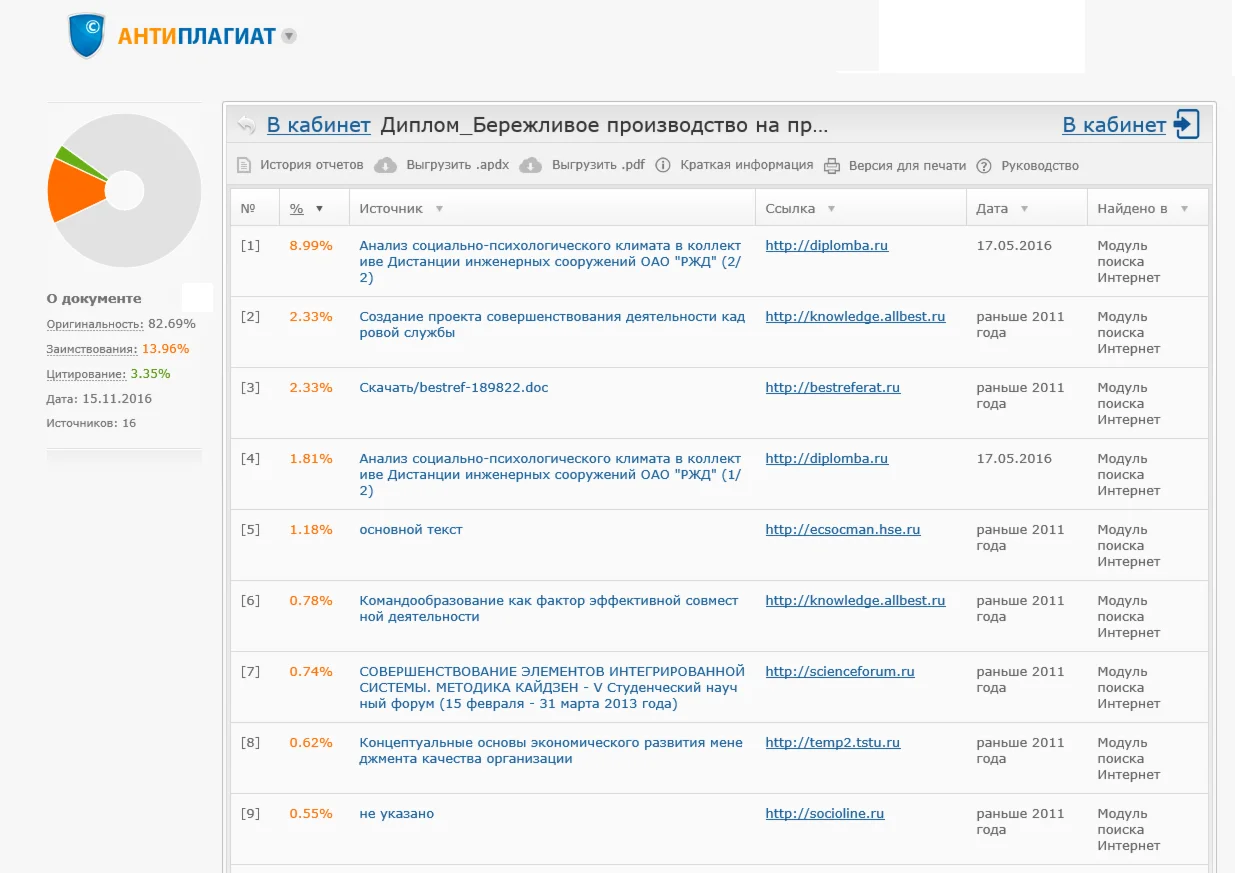Sort by percent column arrow
Viewport: 1235px width, 873px height.
[319, 209]
